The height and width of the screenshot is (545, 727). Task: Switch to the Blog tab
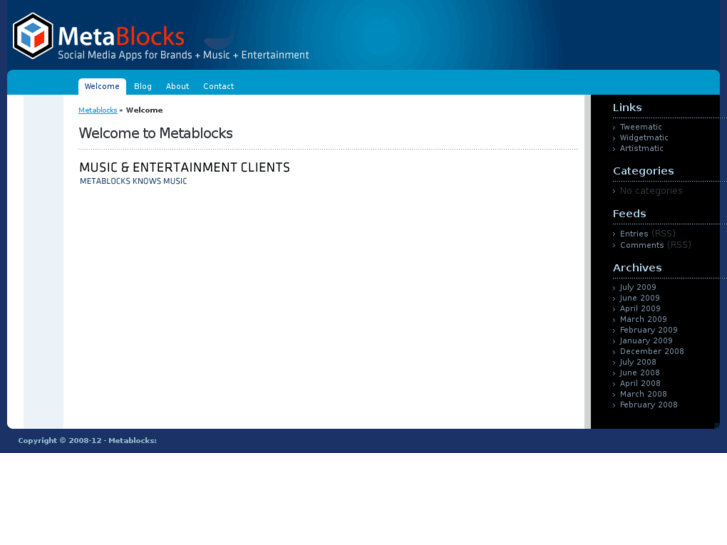[143, 86]
